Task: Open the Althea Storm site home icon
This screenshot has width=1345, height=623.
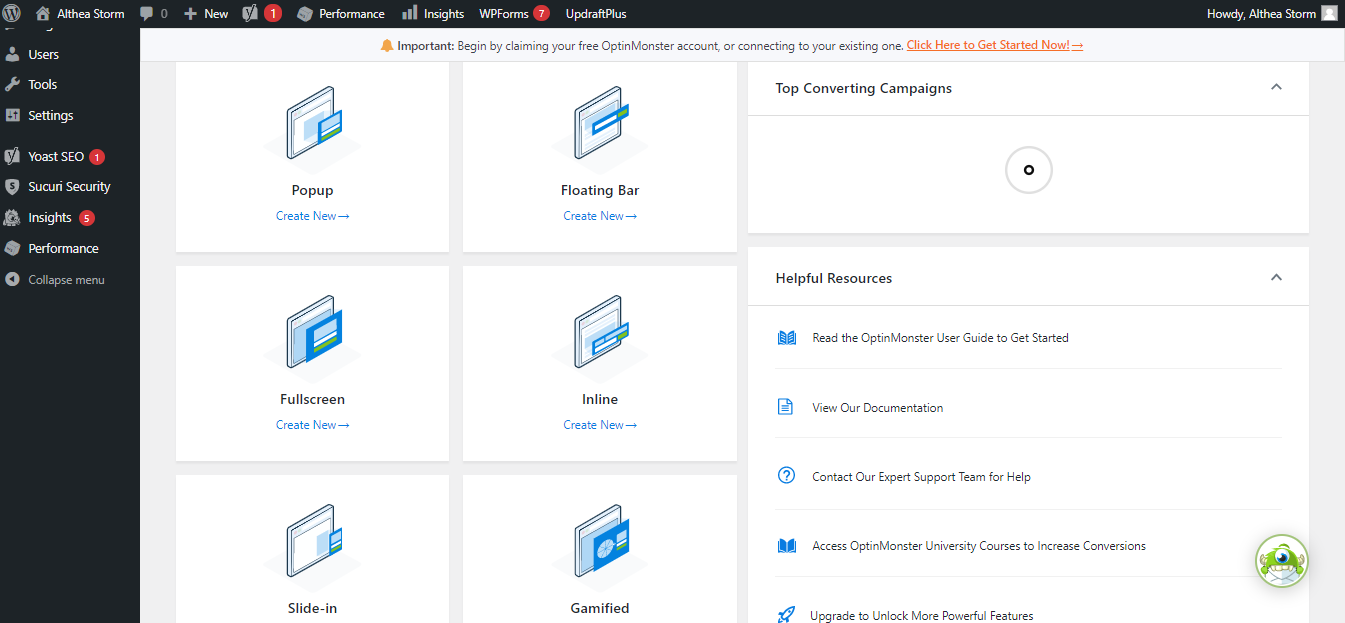Action: (x=42, y=14)
